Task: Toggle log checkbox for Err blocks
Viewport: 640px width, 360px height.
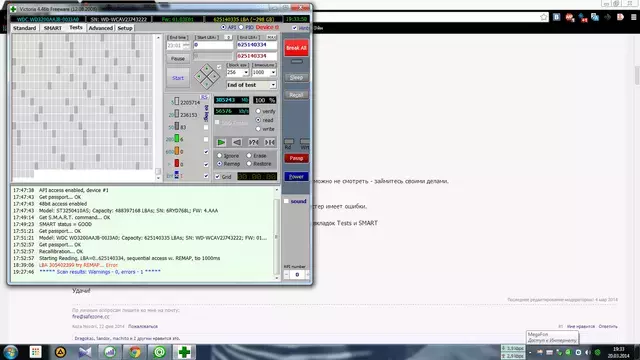Action: pyautogui.click(x=206, y=176)
